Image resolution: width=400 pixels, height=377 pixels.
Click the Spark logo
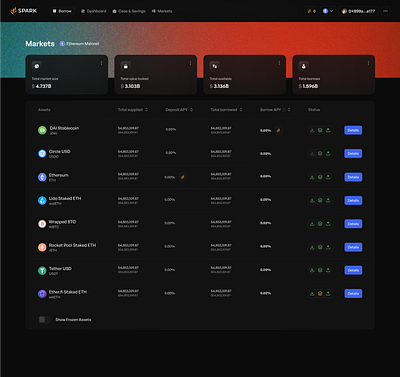coord(24,11)
